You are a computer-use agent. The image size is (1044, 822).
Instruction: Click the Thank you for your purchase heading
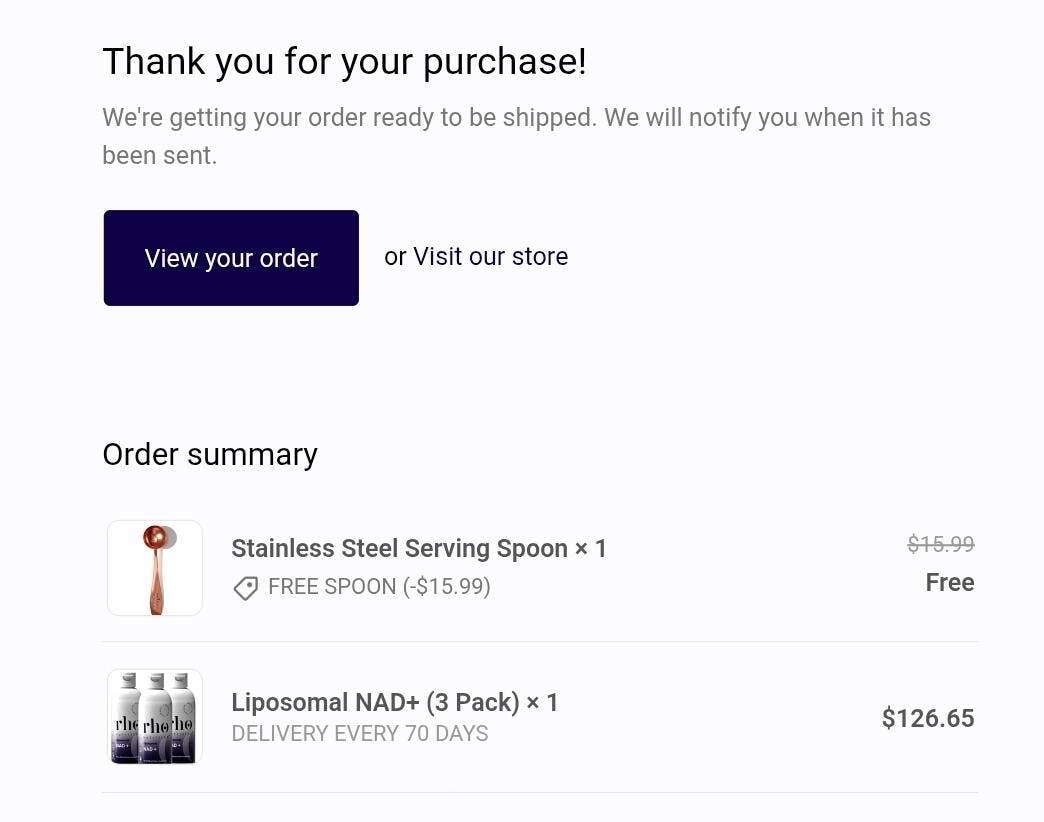click(344, 61)
